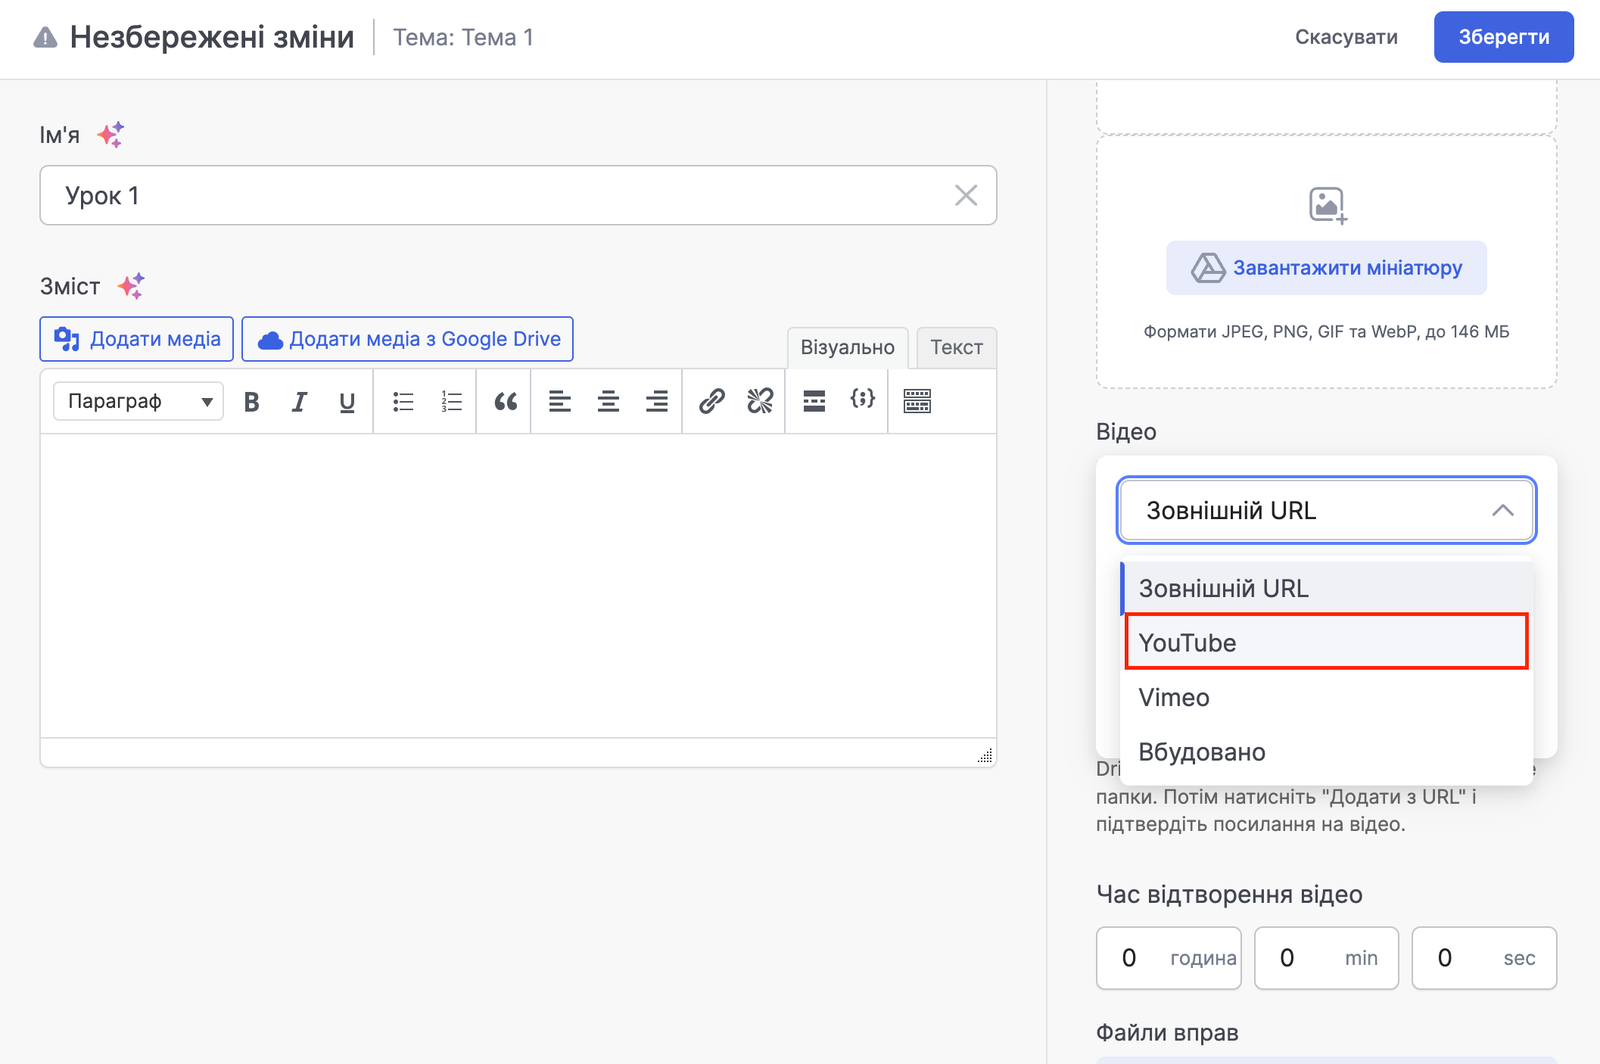Click the AI sparkle icon next to Зміст

(x=131, y=286)
